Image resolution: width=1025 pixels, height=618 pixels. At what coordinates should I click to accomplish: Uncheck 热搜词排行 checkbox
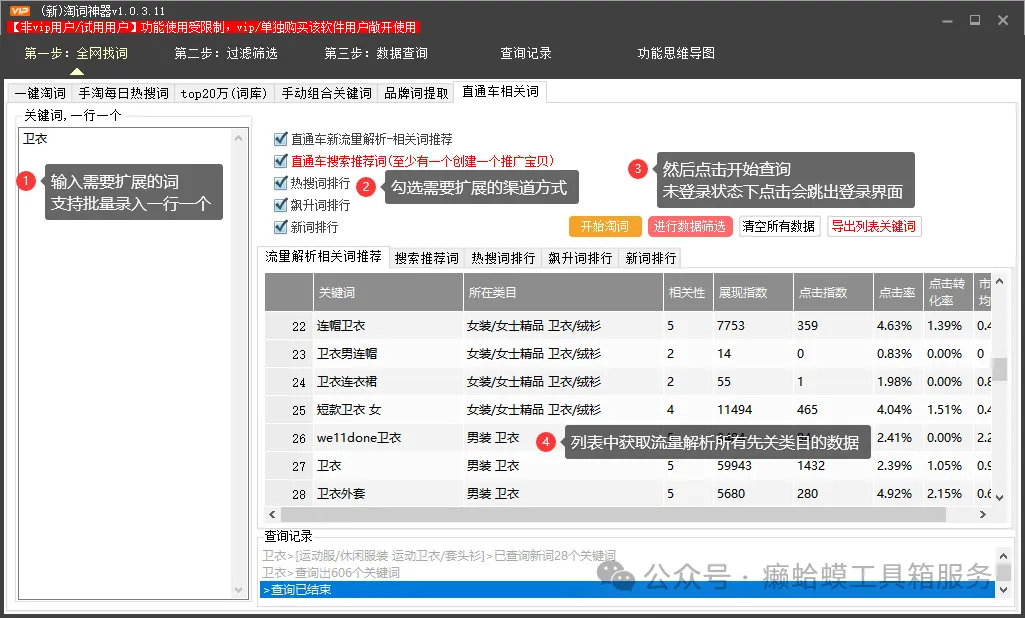click(x=281, y=183)
